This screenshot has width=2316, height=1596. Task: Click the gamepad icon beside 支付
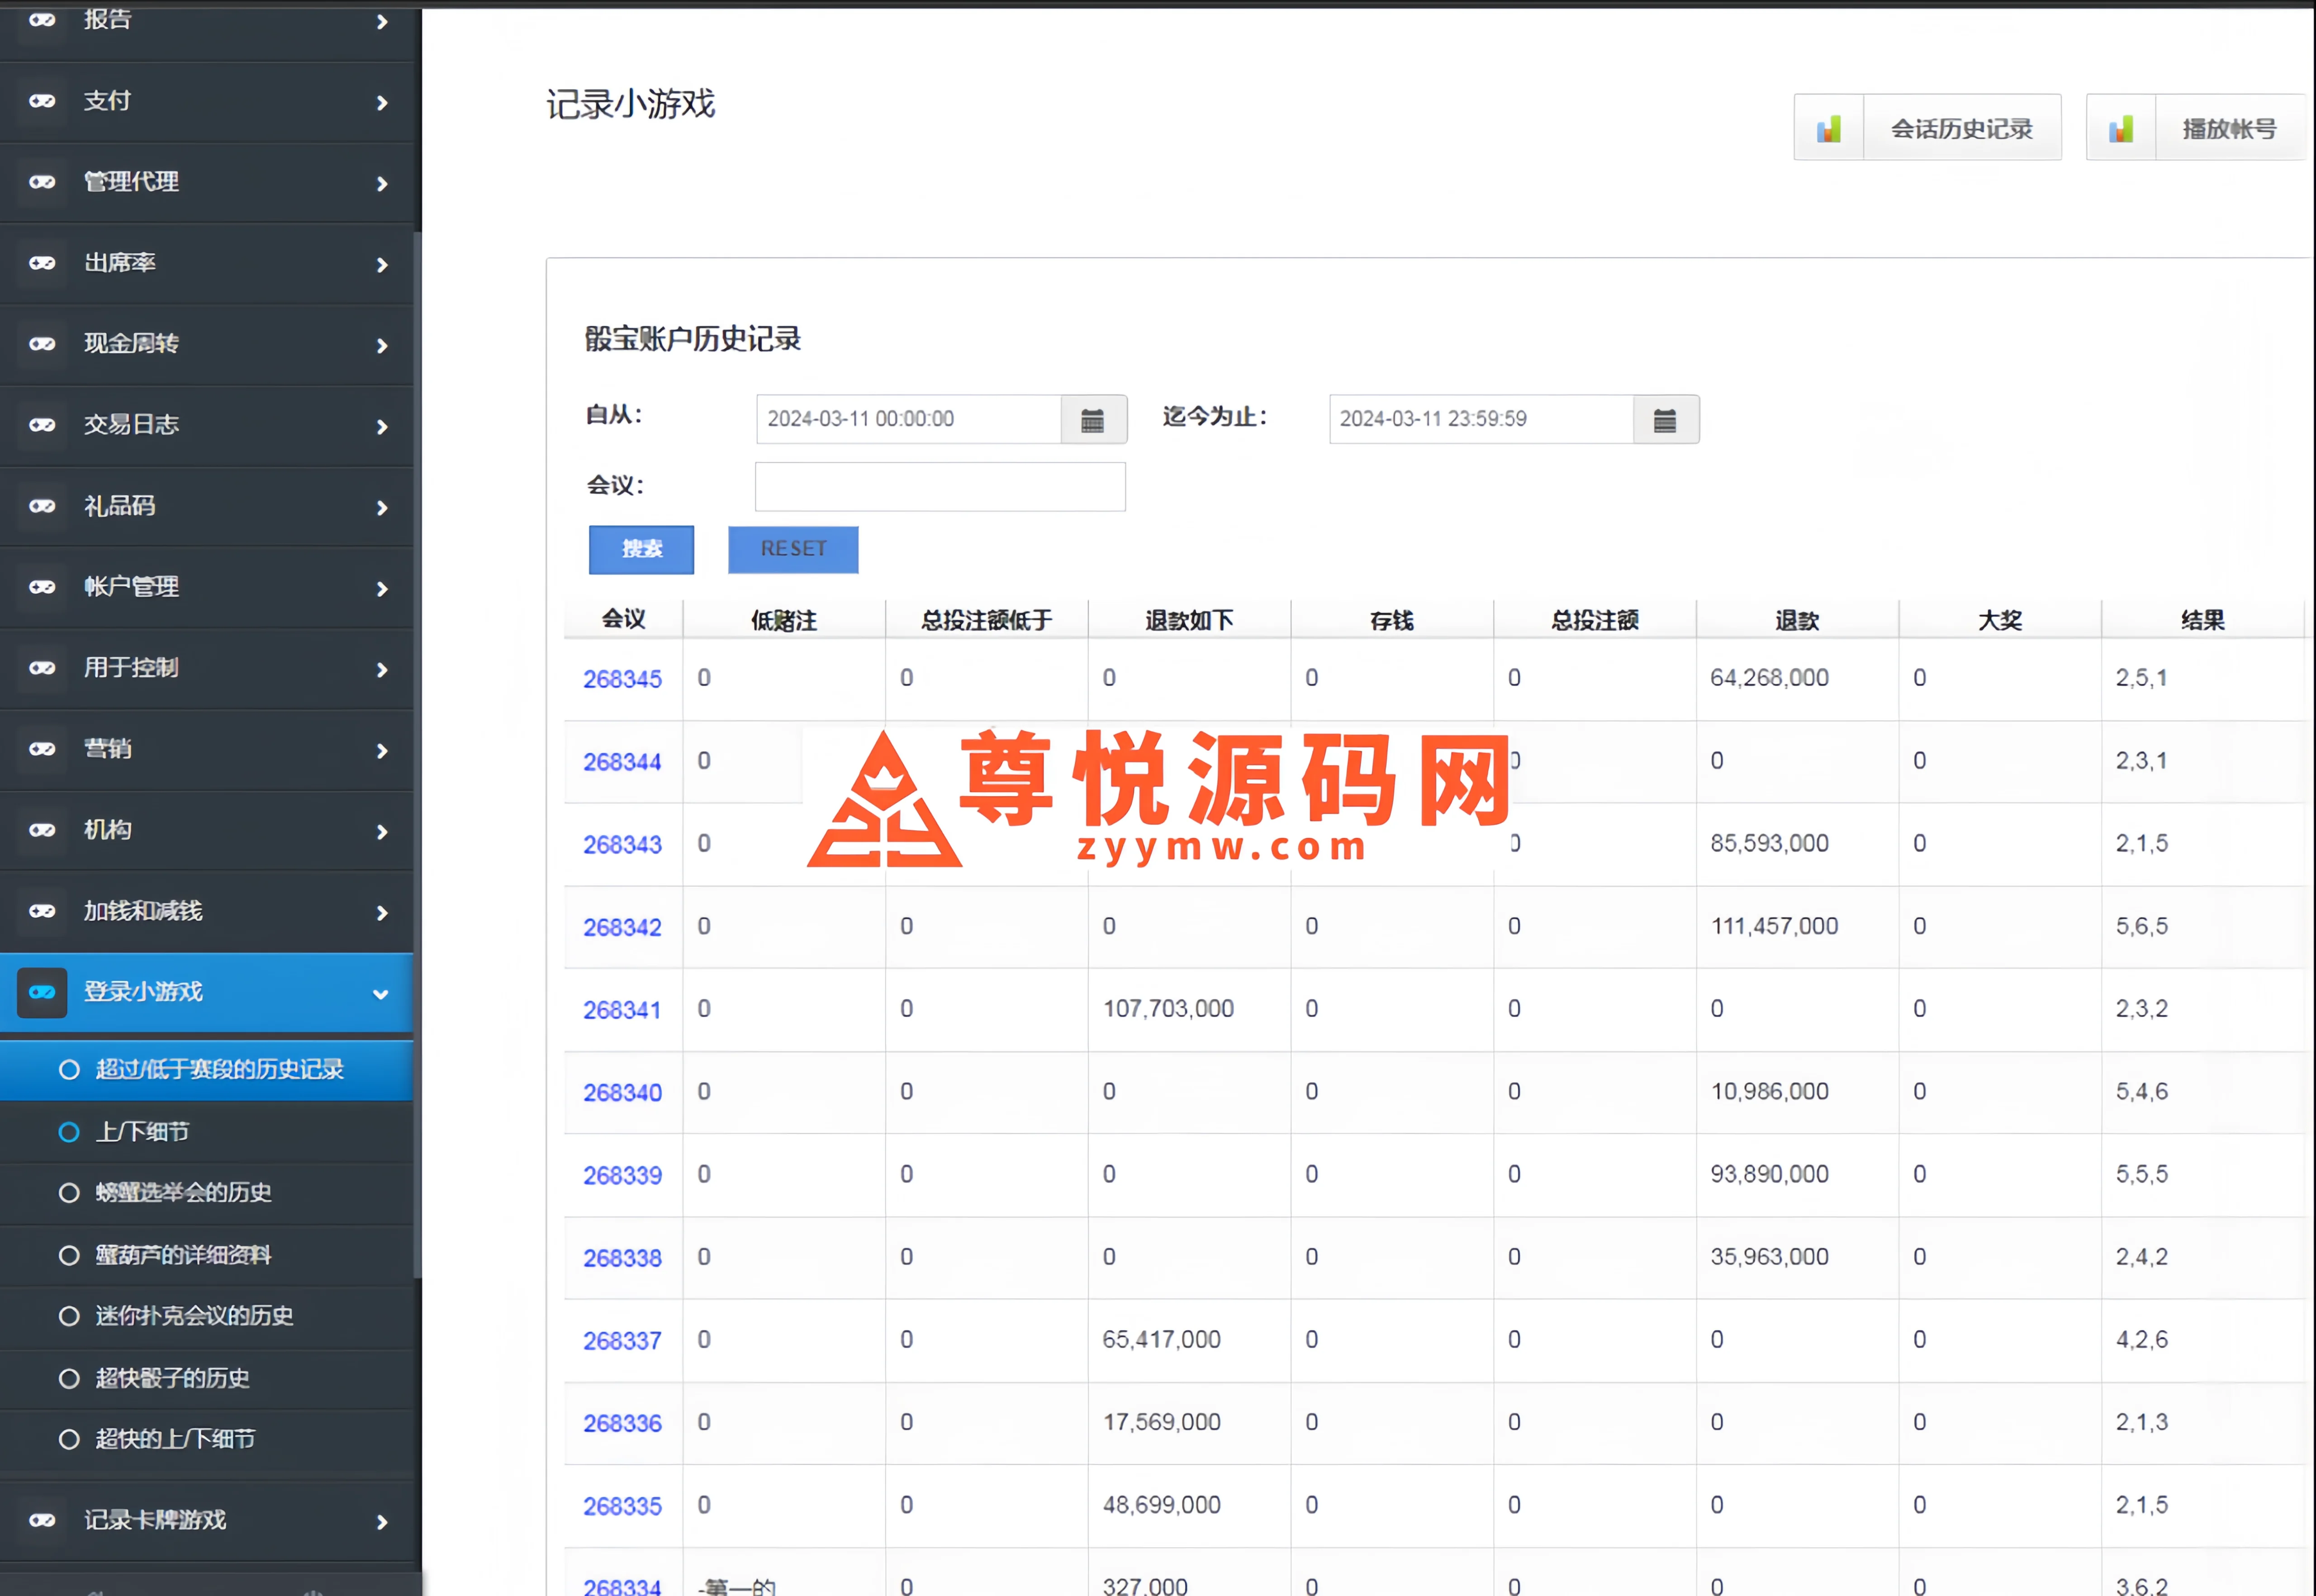42,101
